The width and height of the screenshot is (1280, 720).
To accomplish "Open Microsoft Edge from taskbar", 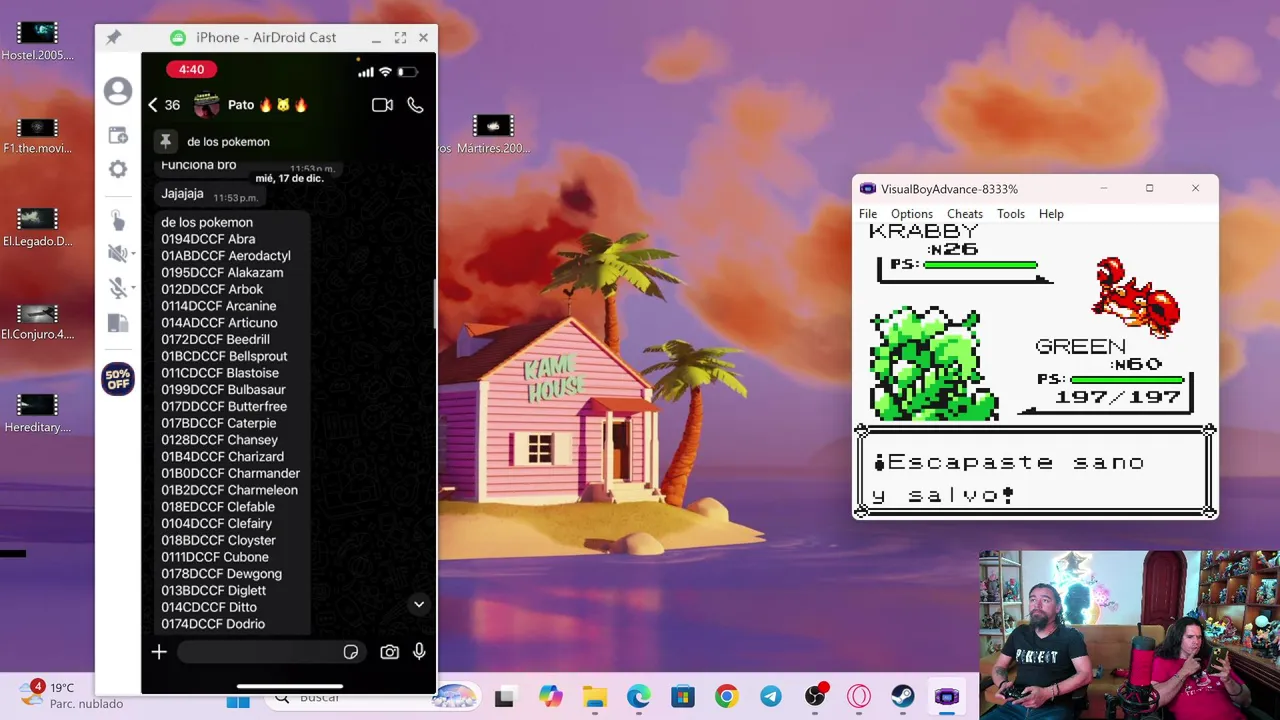I will click(639, 697).
